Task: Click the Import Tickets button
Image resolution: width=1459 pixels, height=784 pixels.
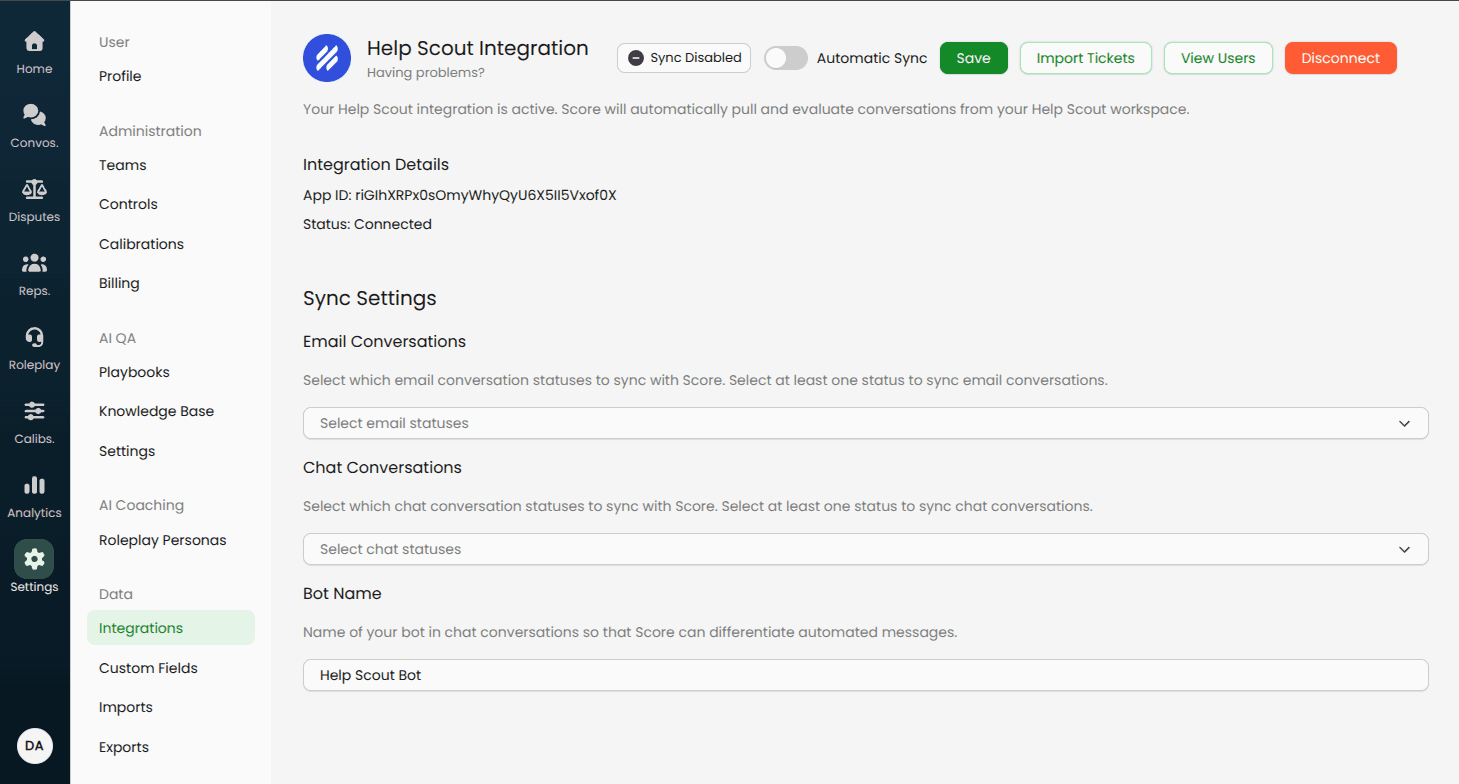Action: point(1085,58)
